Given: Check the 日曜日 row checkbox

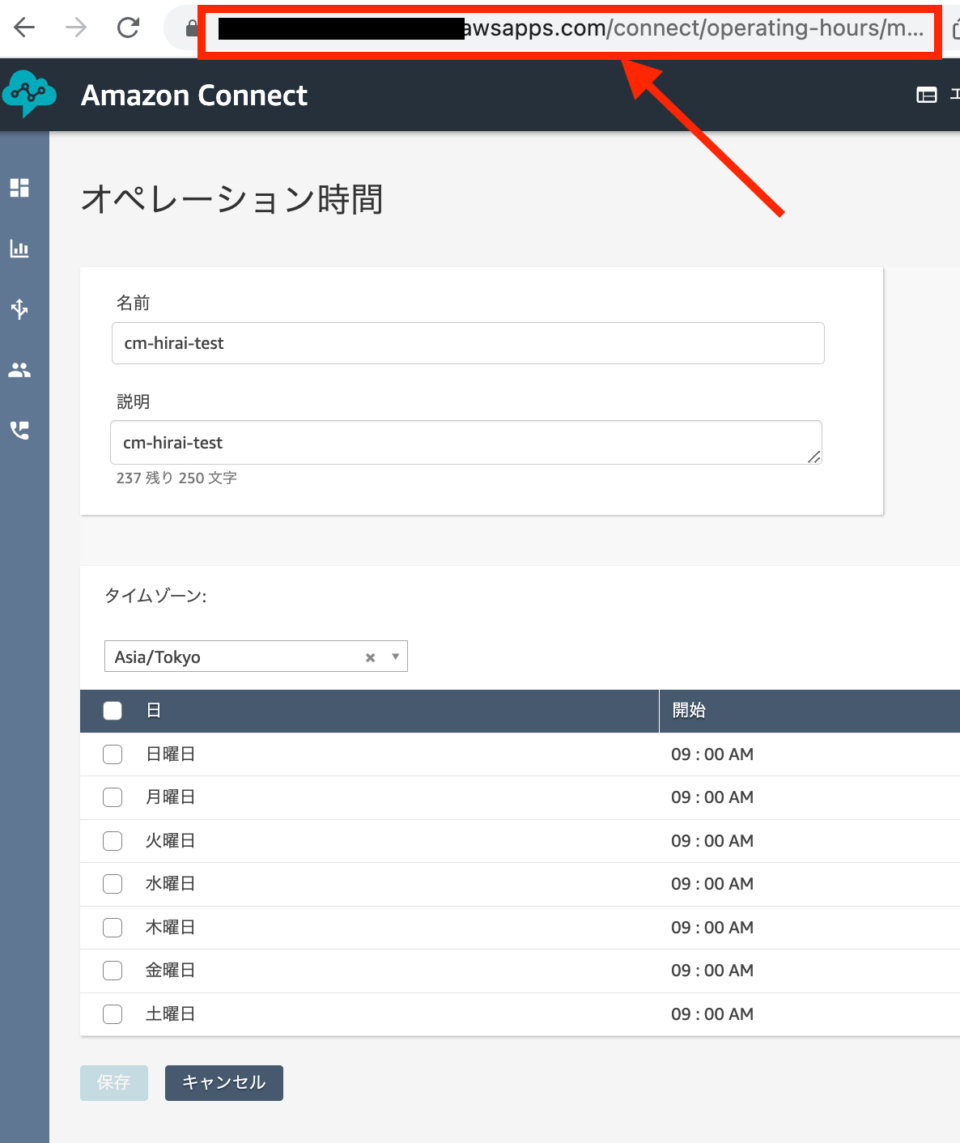Looking at the screenshot, I should (x=112, y=754).
